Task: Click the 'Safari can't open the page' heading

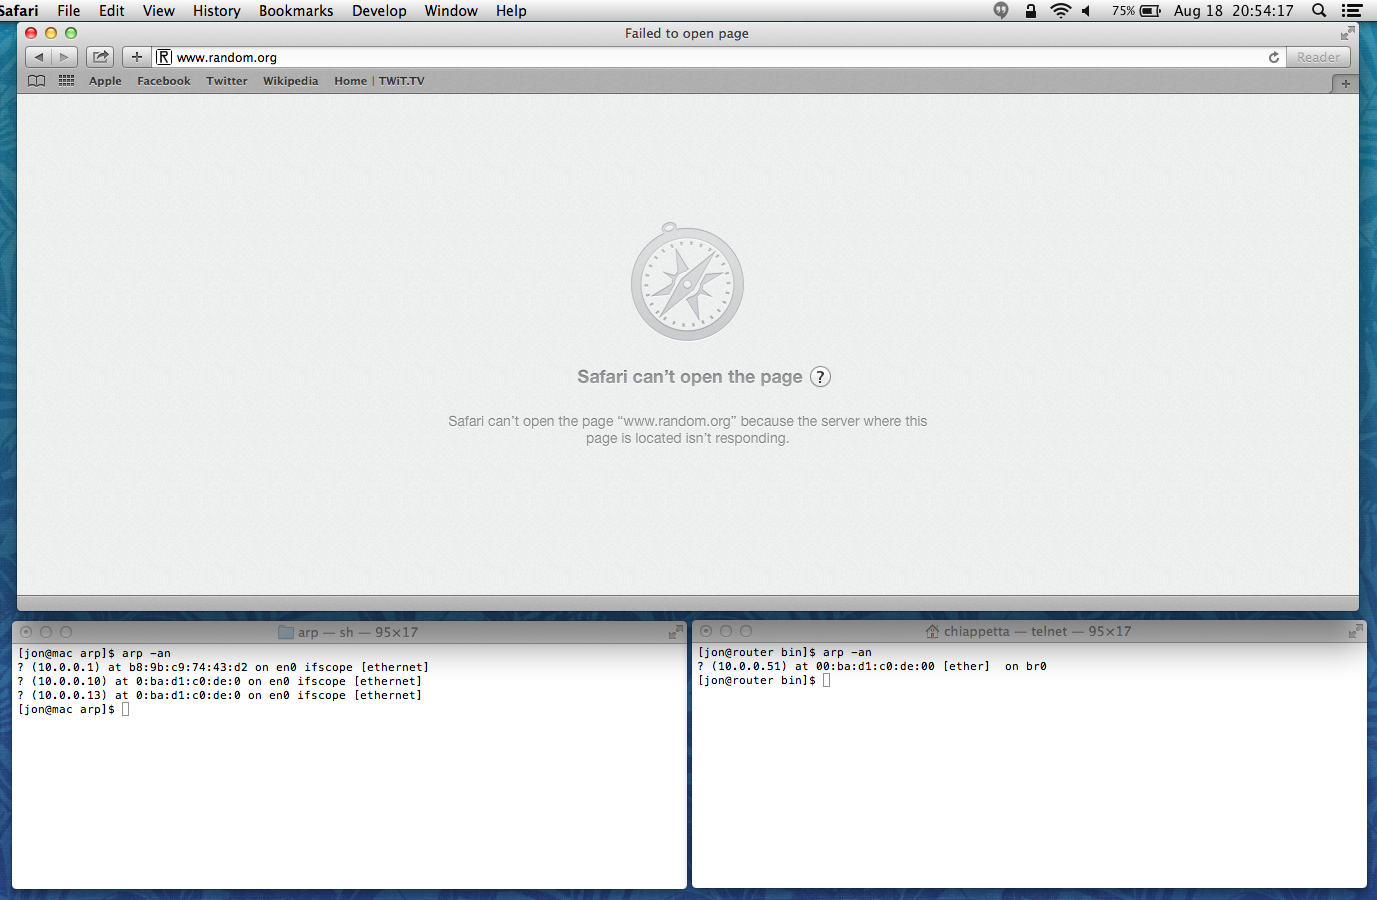Action: pos(689,377)
